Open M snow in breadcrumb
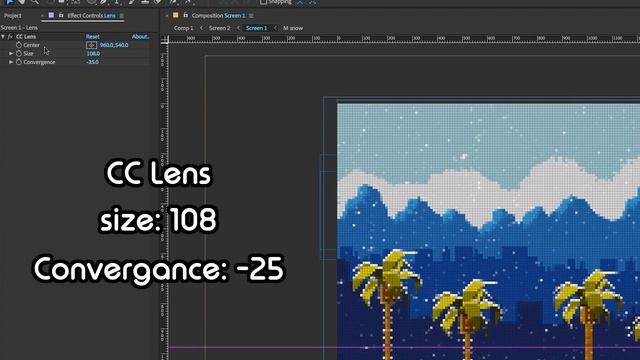 tap(293, 28)
